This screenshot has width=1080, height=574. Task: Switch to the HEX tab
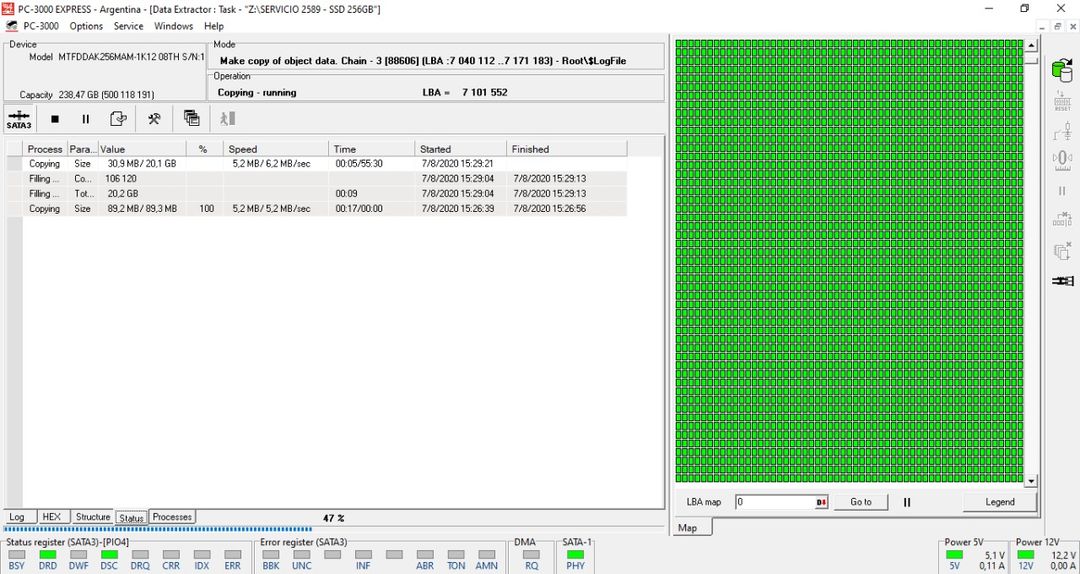pyautogui.click(x=51, y=517)
